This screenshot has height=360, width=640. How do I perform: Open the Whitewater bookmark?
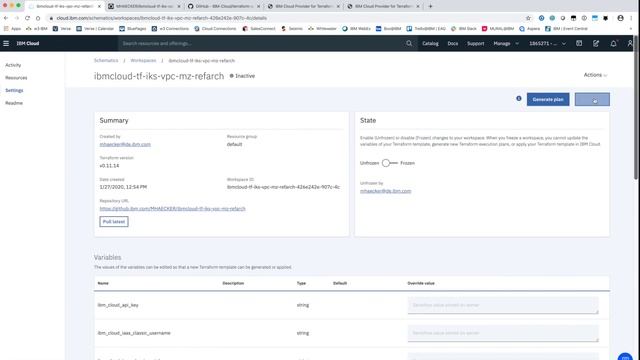322,29
